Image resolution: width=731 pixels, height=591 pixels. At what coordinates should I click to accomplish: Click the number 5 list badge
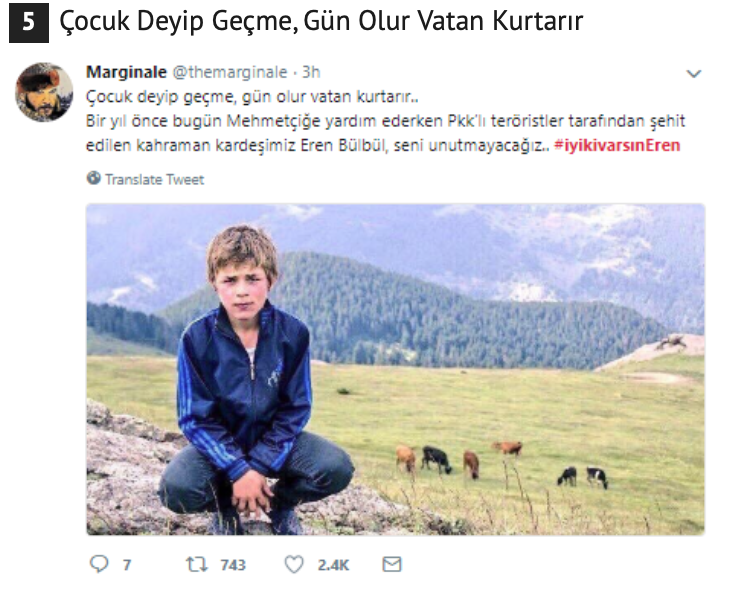[x=29, y=21]
